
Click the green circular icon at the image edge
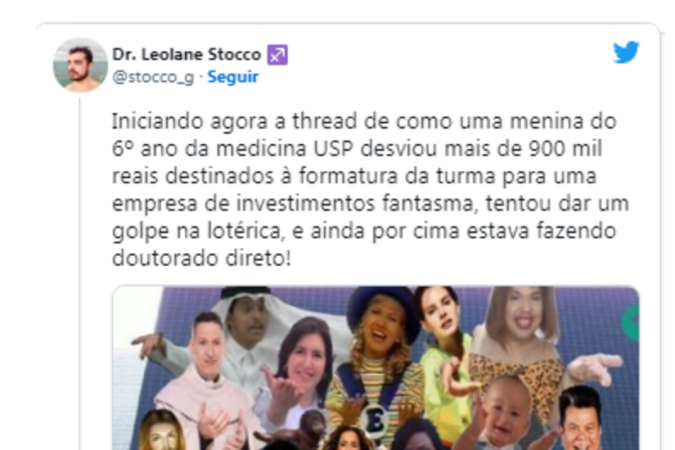point(632,322)
